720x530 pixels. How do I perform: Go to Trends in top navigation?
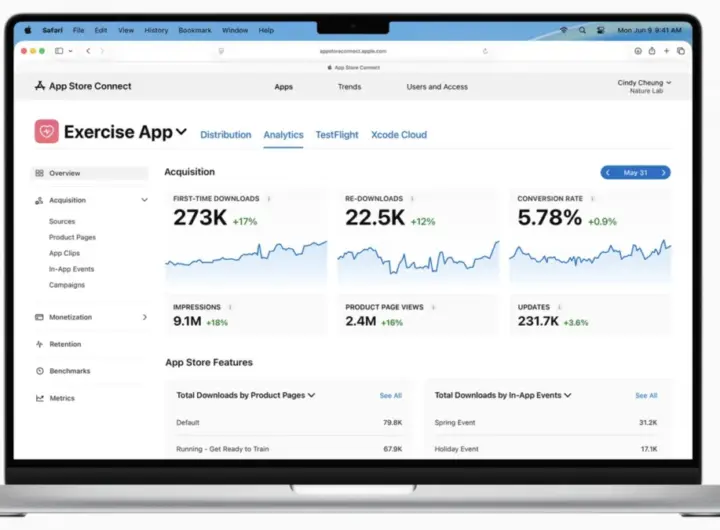pos(349,87)
